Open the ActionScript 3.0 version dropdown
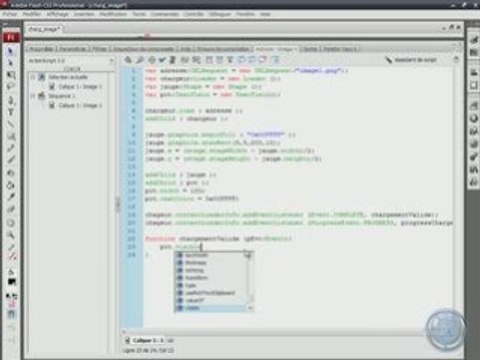The image size is (480, 360). click(x=71, y=61)
